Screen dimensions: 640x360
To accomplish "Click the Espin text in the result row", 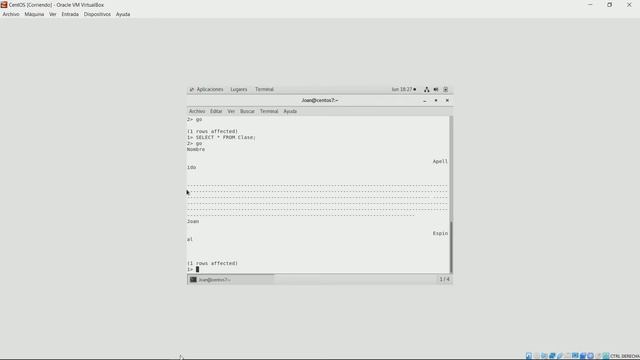I will (440, 233).
